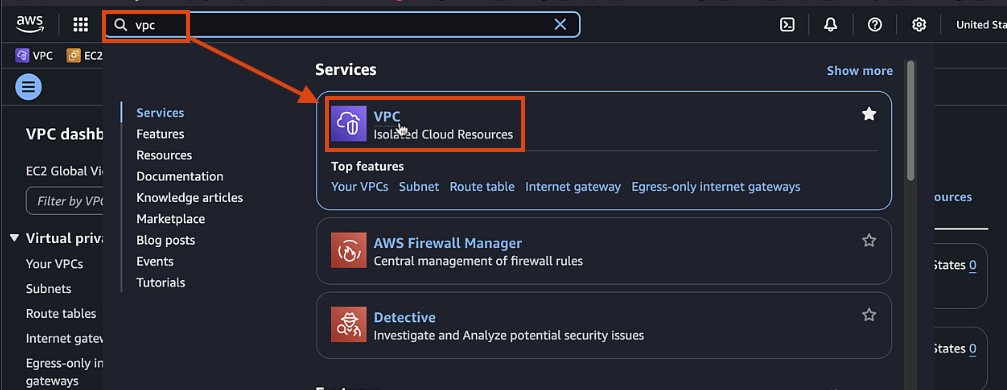1007x390 pixels.
Task: Open VPC favorite shortcut in bookmarks bar
Action: [34, 56]
